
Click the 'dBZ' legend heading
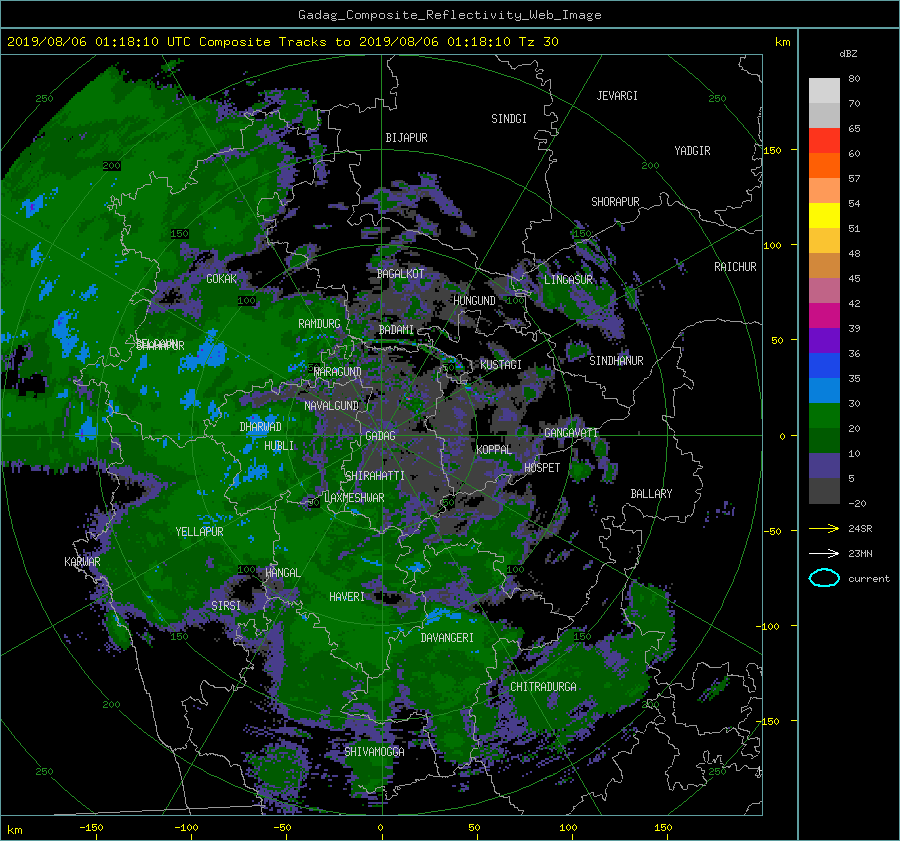(x=848, y=54)
